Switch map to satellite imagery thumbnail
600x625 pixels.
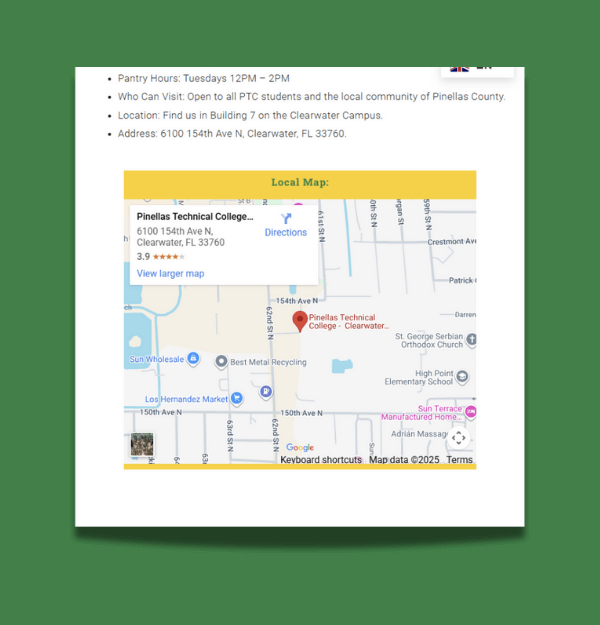click(x=142, y=445)
